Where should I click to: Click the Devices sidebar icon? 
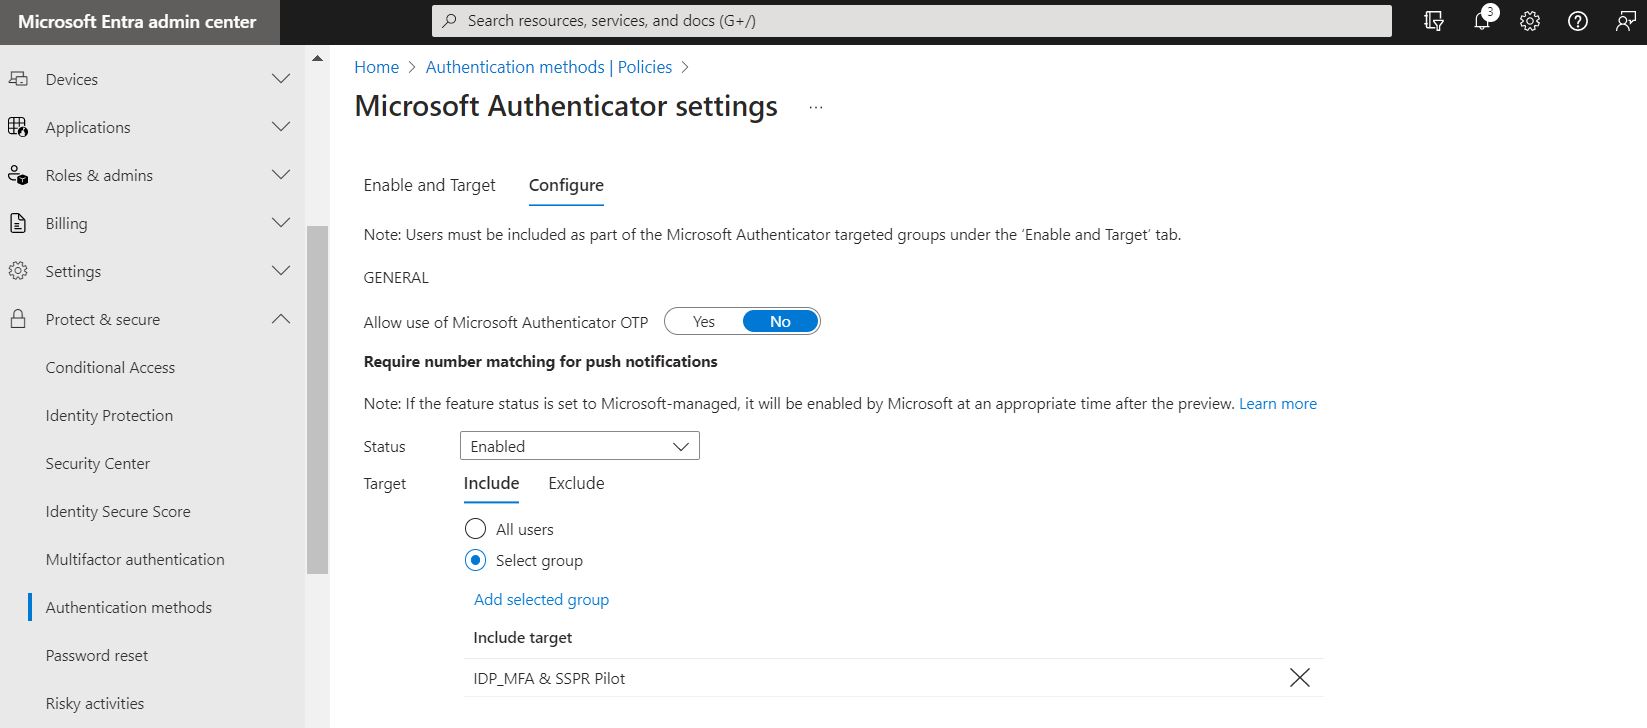click(x=18, y=79)
